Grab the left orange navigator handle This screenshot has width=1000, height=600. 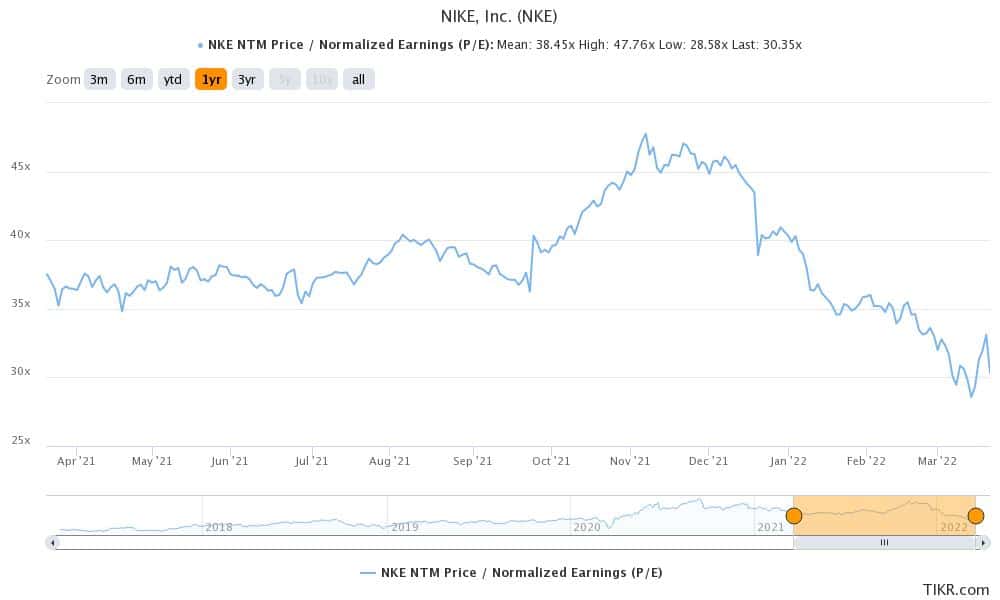[x=794, y=516]
